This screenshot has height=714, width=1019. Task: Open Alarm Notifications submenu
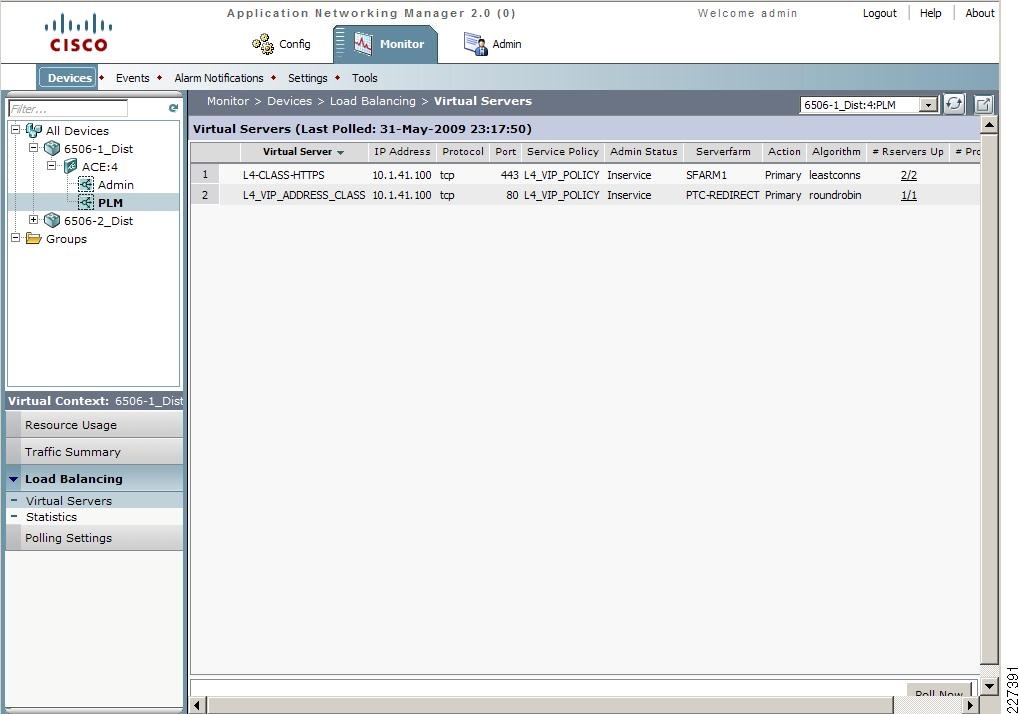[x=219, y=78]
